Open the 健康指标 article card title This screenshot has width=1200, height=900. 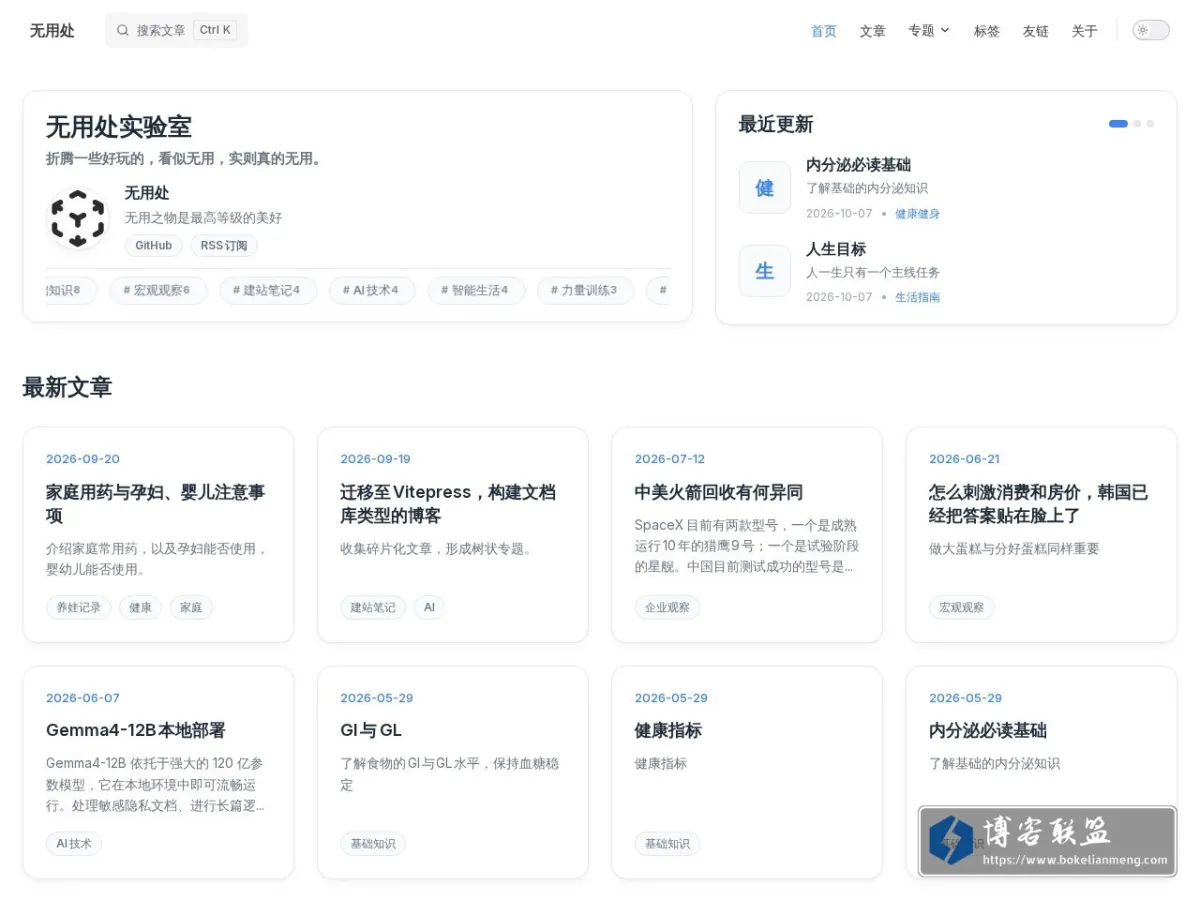(x=668, y=730)
